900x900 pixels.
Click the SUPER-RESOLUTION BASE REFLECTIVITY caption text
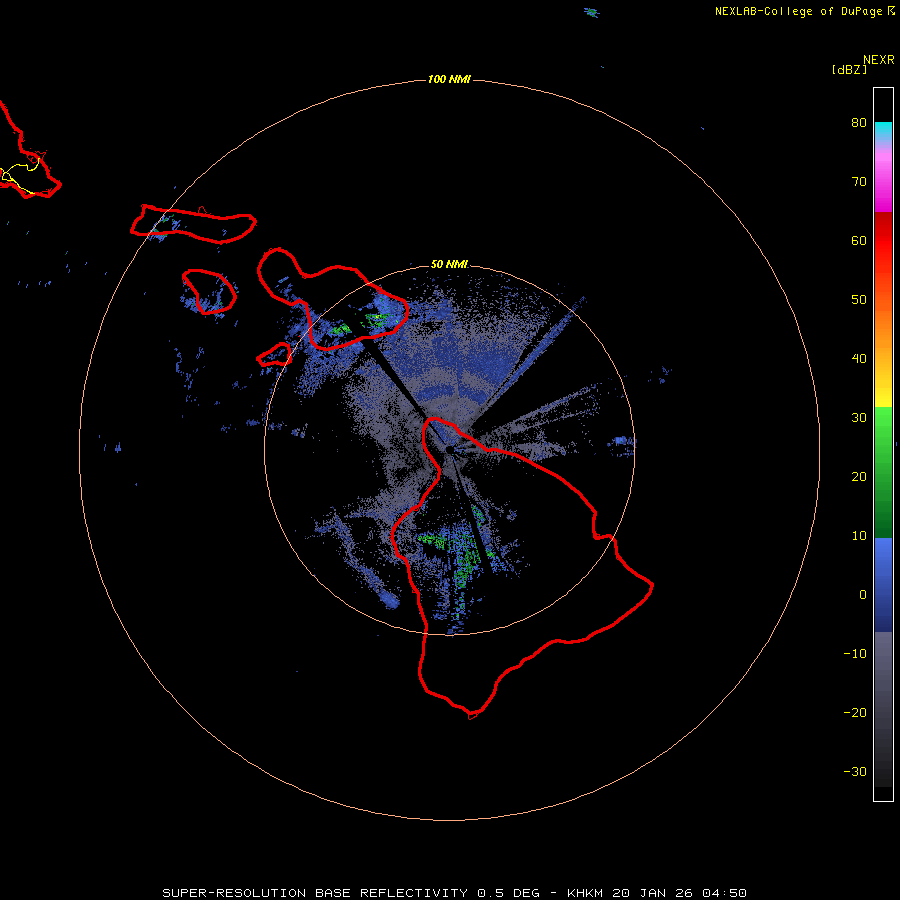(x=315, y=893)
